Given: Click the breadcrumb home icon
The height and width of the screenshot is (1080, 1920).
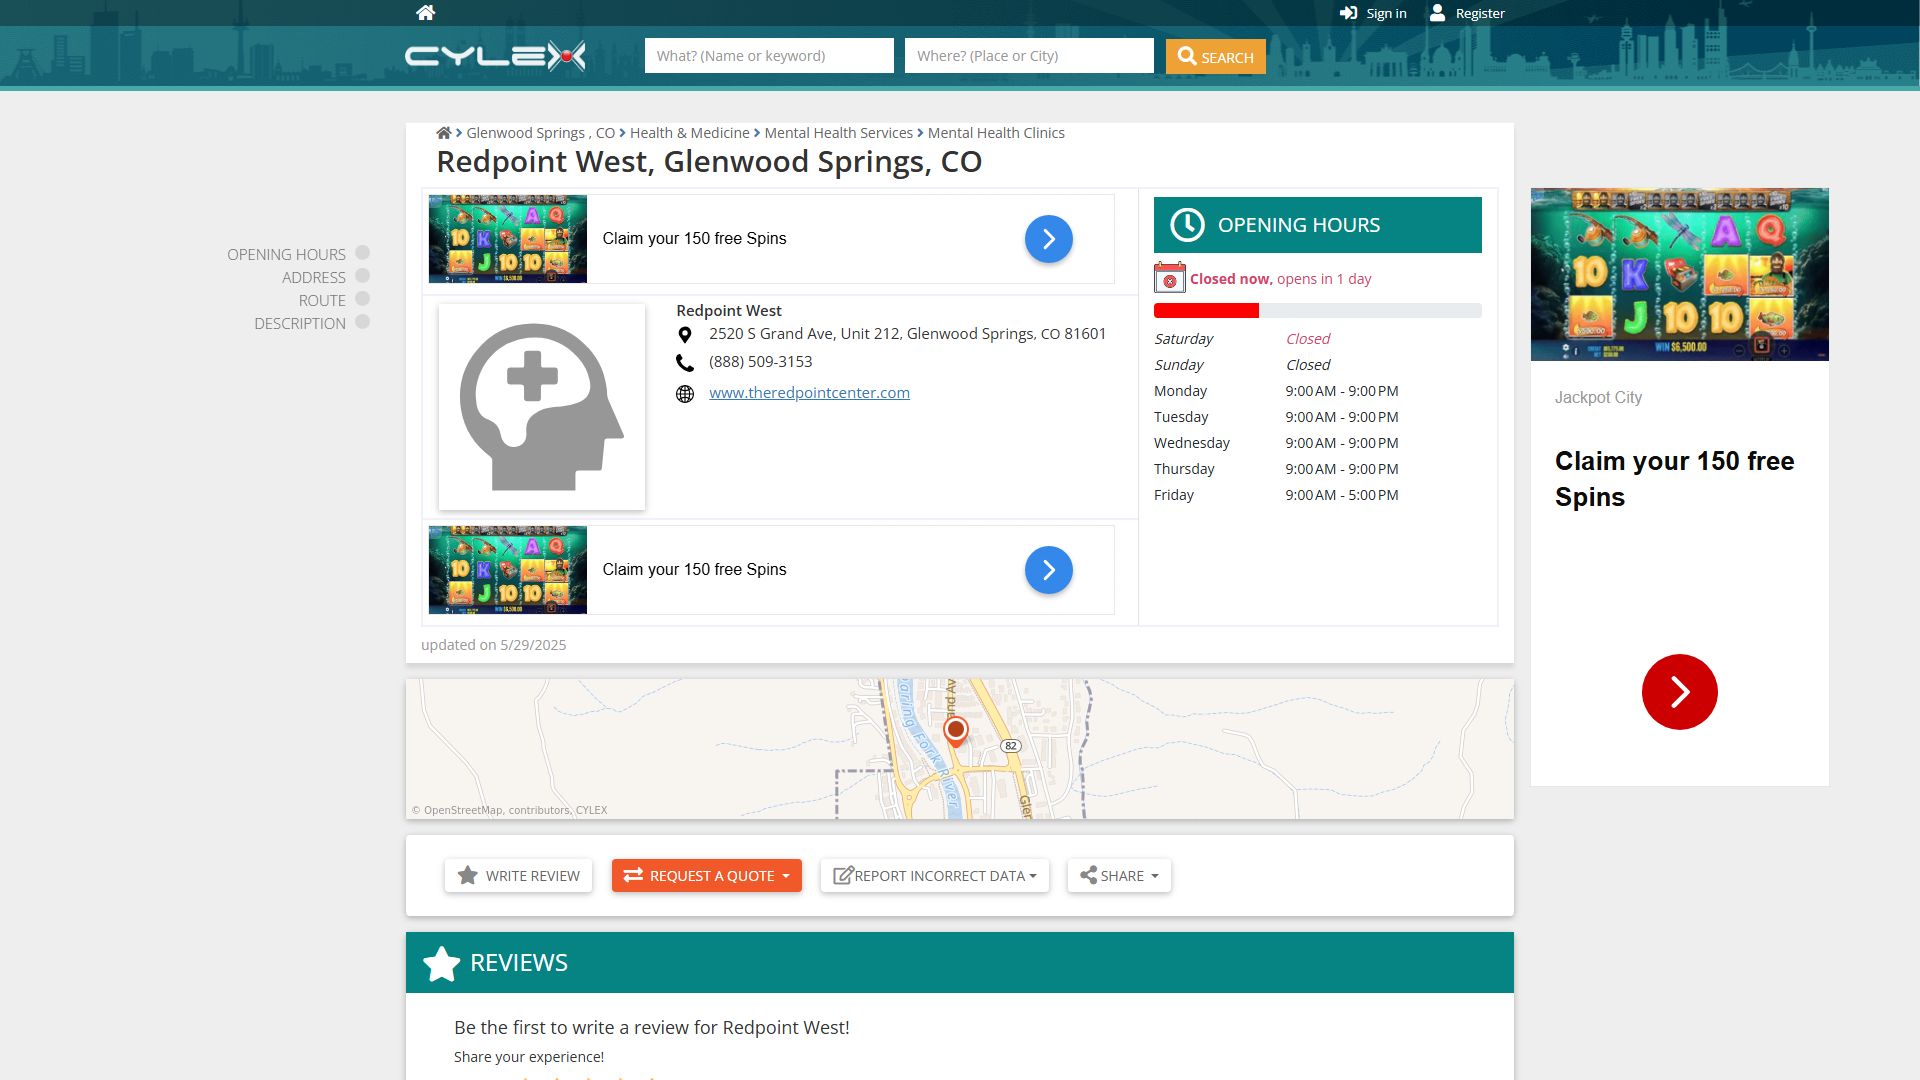Looking at the screenshot, I should point(444,133).
